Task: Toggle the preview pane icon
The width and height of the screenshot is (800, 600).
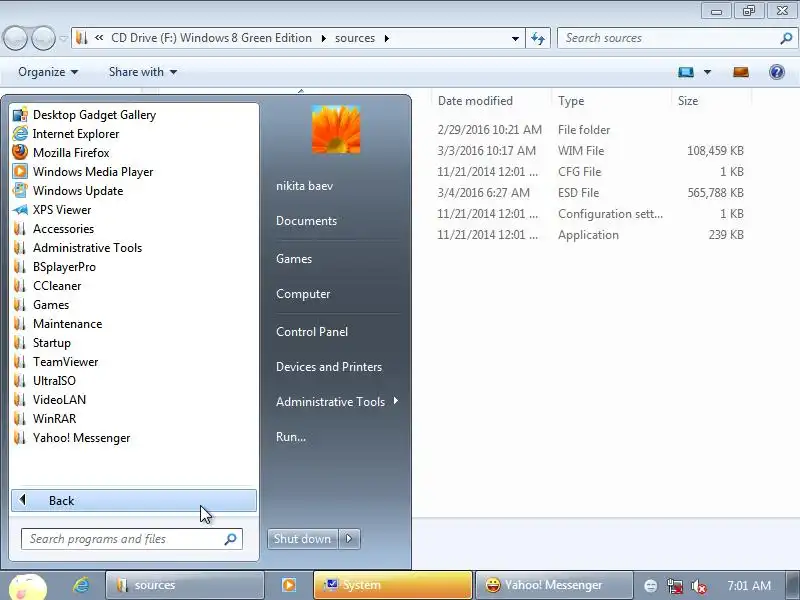Action: tap(741, 72)
